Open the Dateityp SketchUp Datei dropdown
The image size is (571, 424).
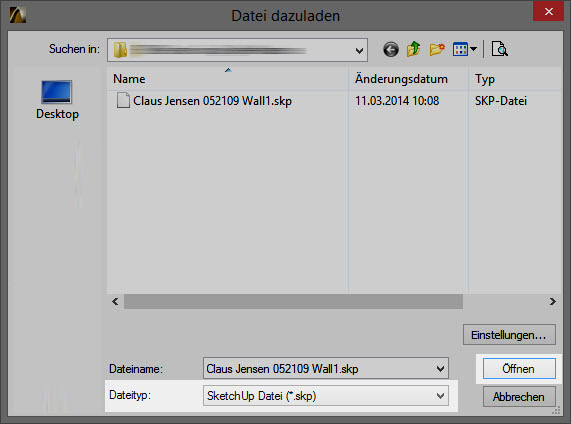pyautogui.click(x=326, y=396)
